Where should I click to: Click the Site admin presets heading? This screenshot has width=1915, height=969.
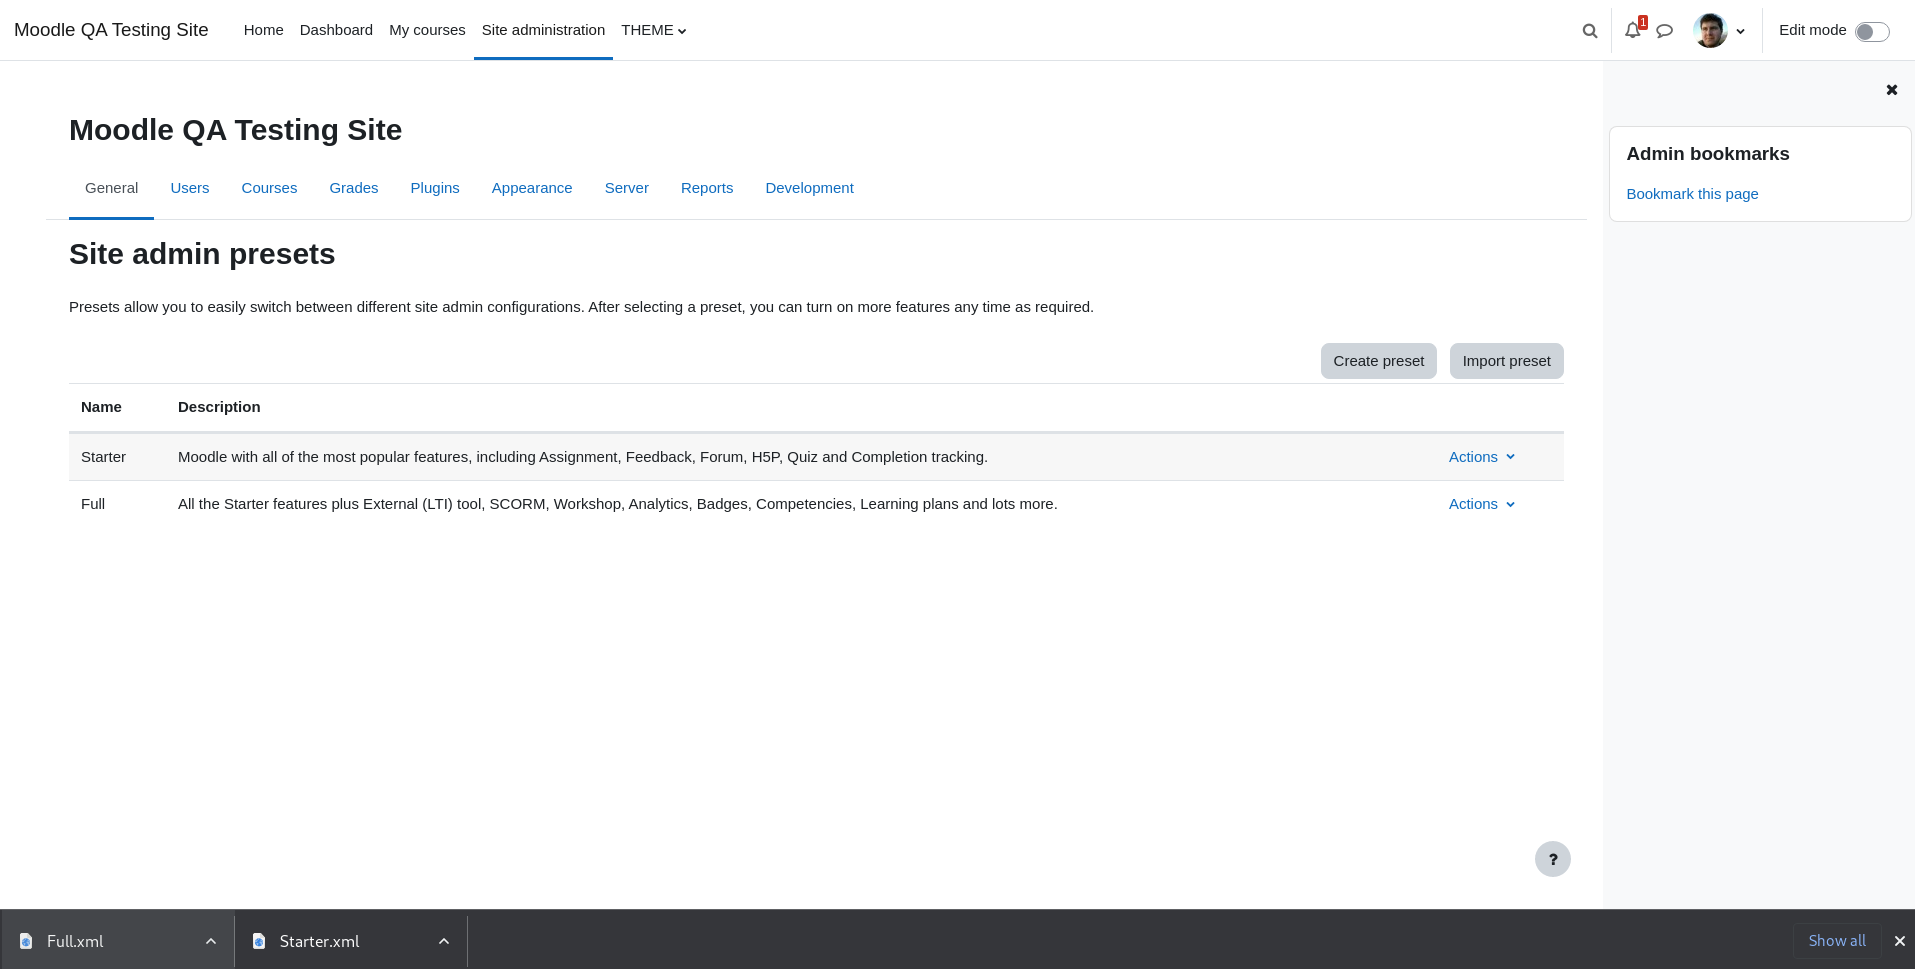(202, 254)
